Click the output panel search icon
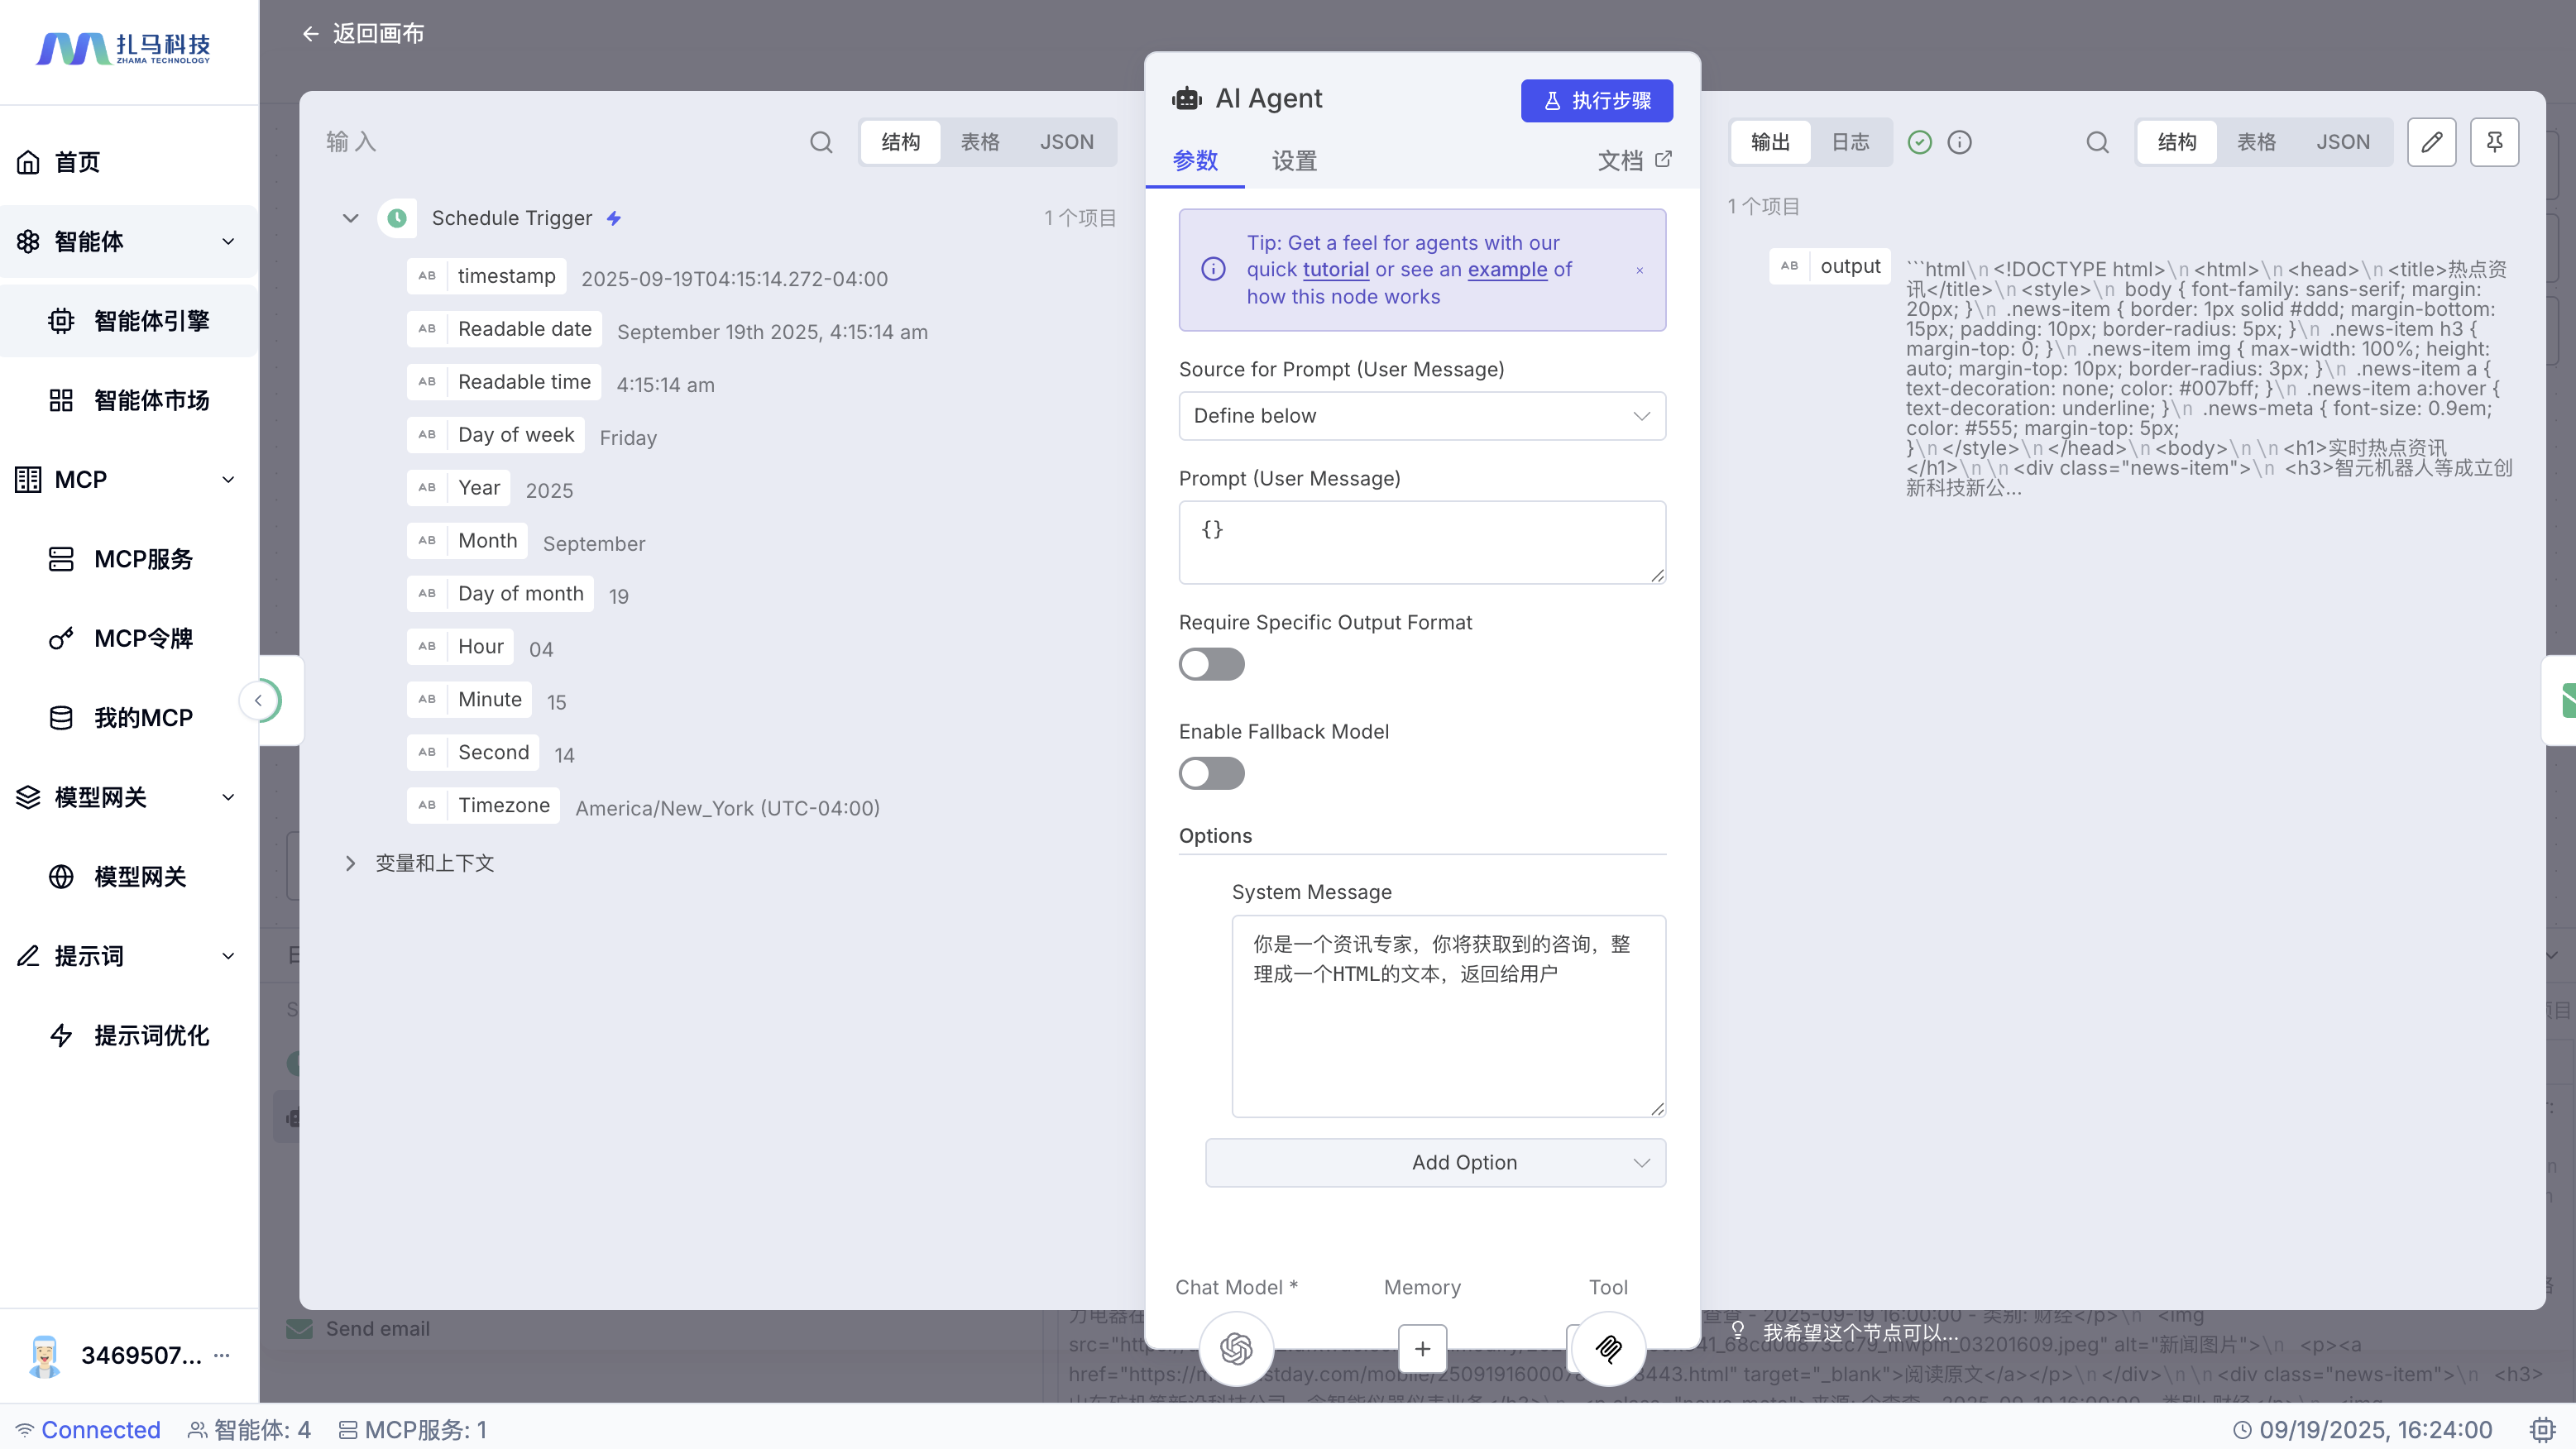 tap(2097, 142)
